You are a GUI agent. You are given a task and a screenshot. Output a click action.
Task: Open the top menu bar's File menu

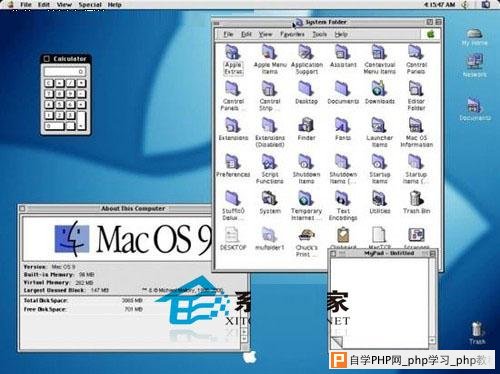point(26,5)
